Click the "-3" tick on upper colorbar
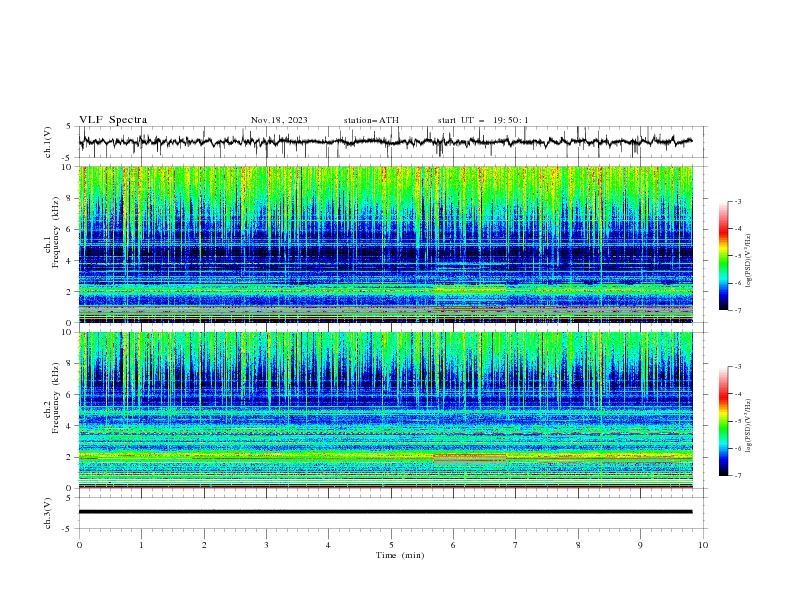The image size is (792, 612). click(x=738, y=201)
